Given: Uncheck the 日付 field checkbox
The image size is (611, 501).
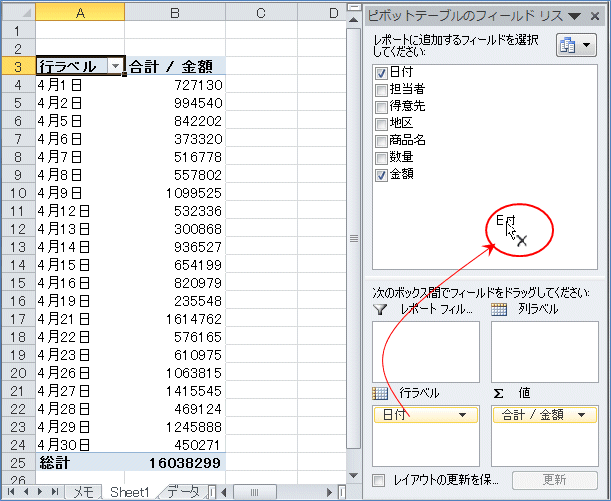Looking at the screenshot, I should 381,73.
